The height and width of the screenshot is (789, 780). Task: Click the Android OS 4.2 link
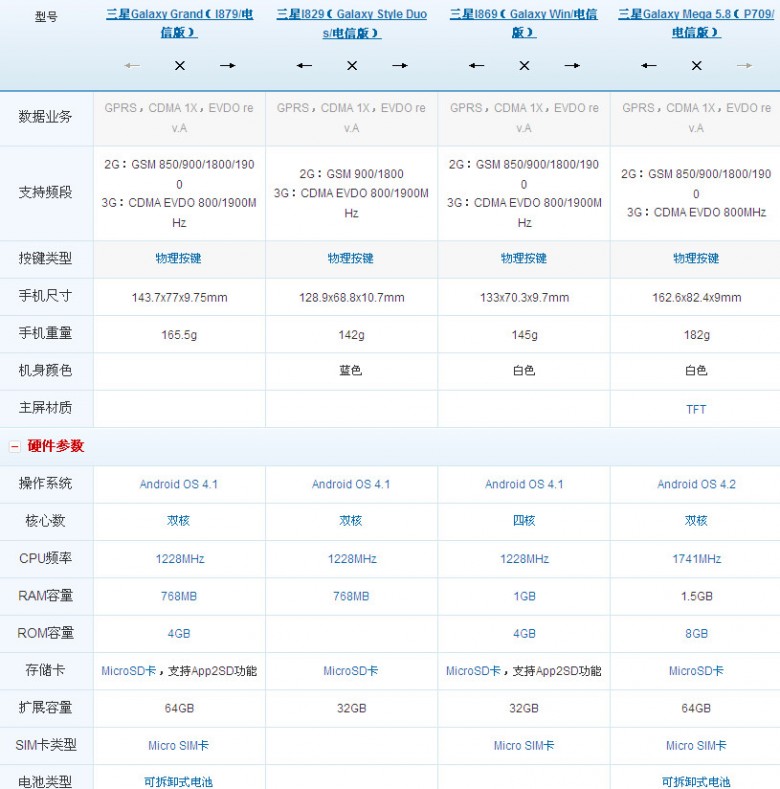696,484
